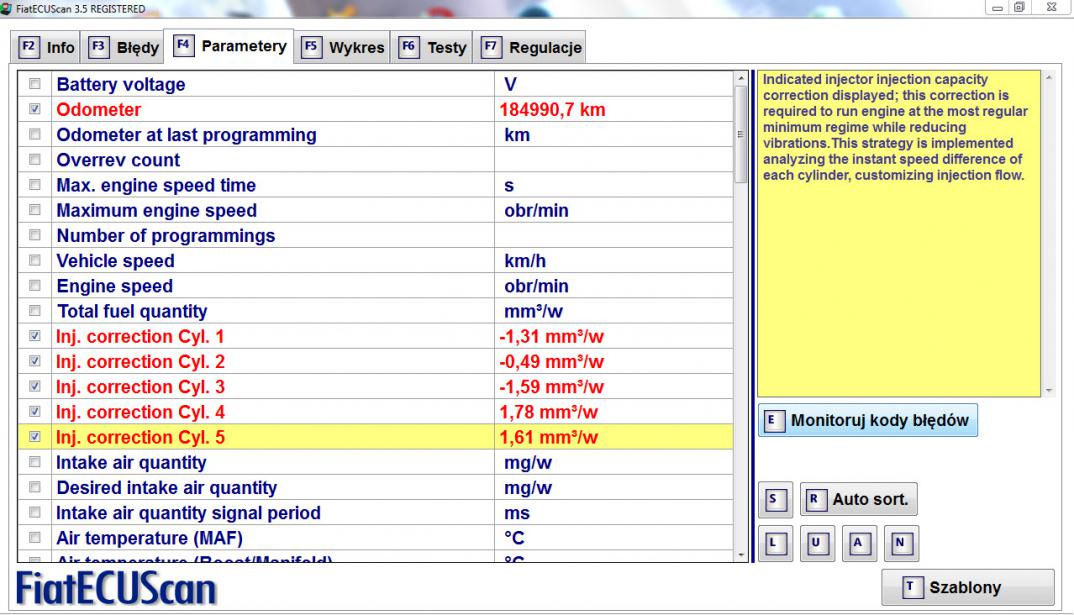Screen dimensions: 1074x615
Task: Click the F6 key icon
Action: pyautogui.click(x=408, y=47)
